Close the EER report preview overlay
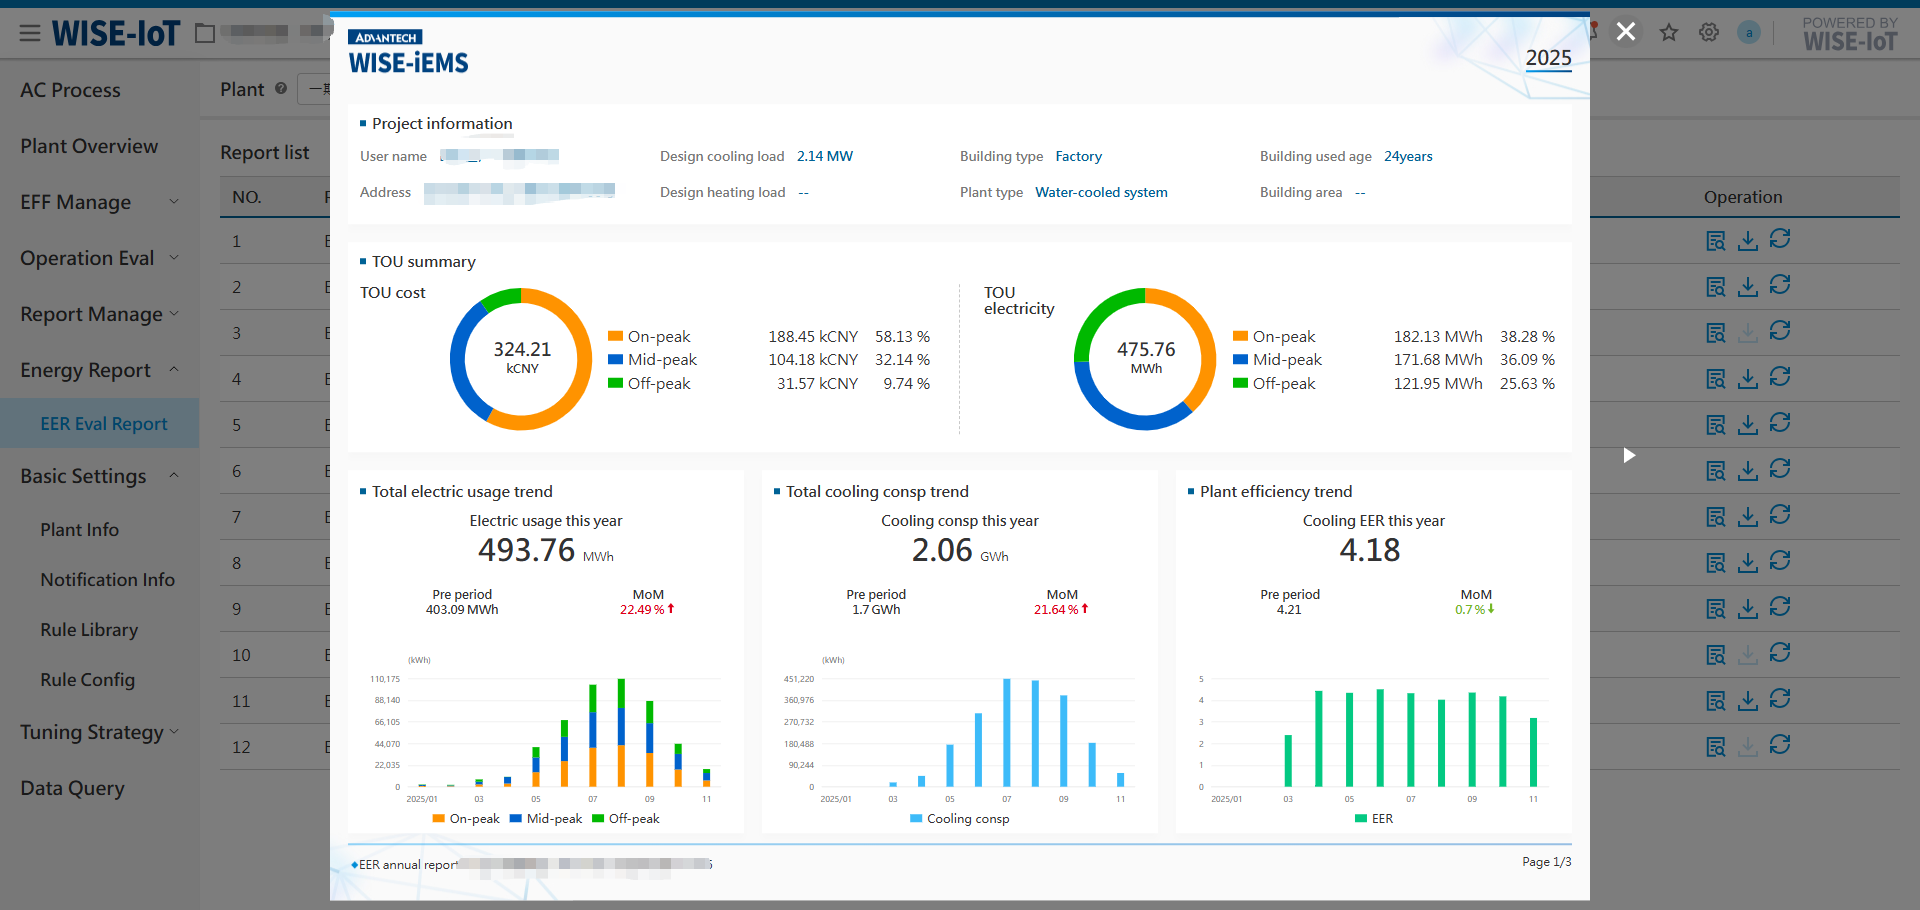The image size is (1920, 910). [x=1626, y=32]
